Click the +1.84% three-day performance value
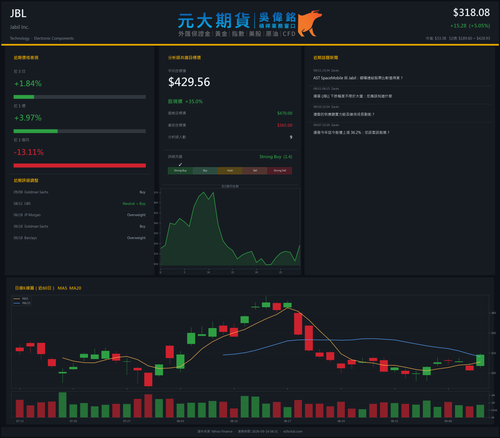This screenshot has width=500, height=438. 28,83
